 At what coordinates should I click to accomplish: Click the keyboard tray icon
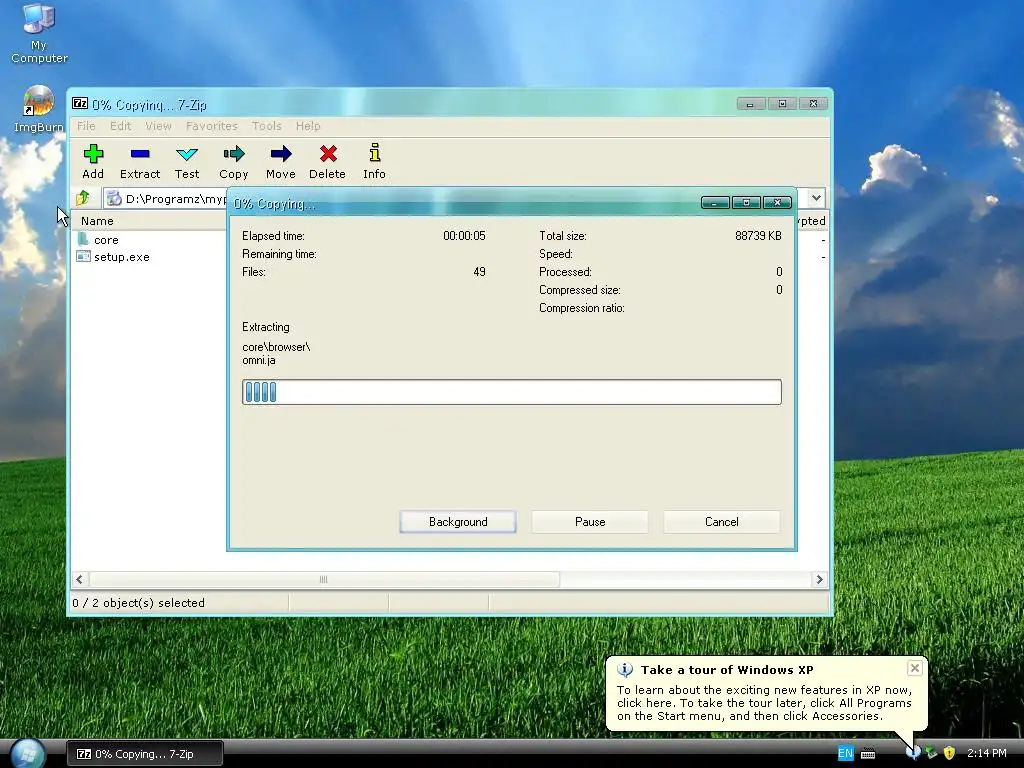tap(868, 754)
